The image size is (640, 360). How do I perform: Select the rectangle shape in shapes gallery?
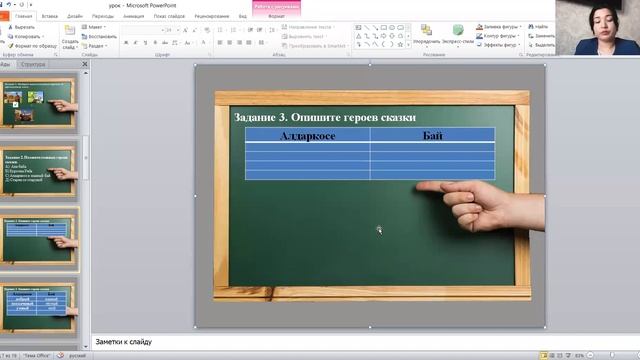pyautogui.click(x=384, y=28)
